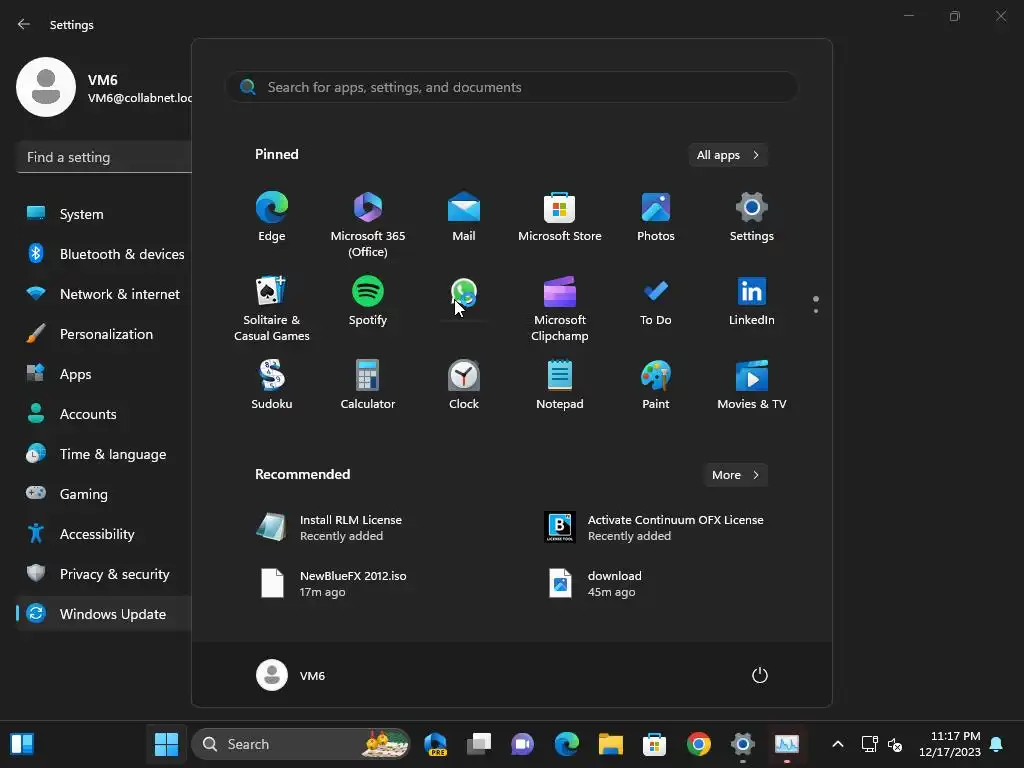Launch Notepad from pinned apps
The image size is (1024, 768).
click(560, 385)
